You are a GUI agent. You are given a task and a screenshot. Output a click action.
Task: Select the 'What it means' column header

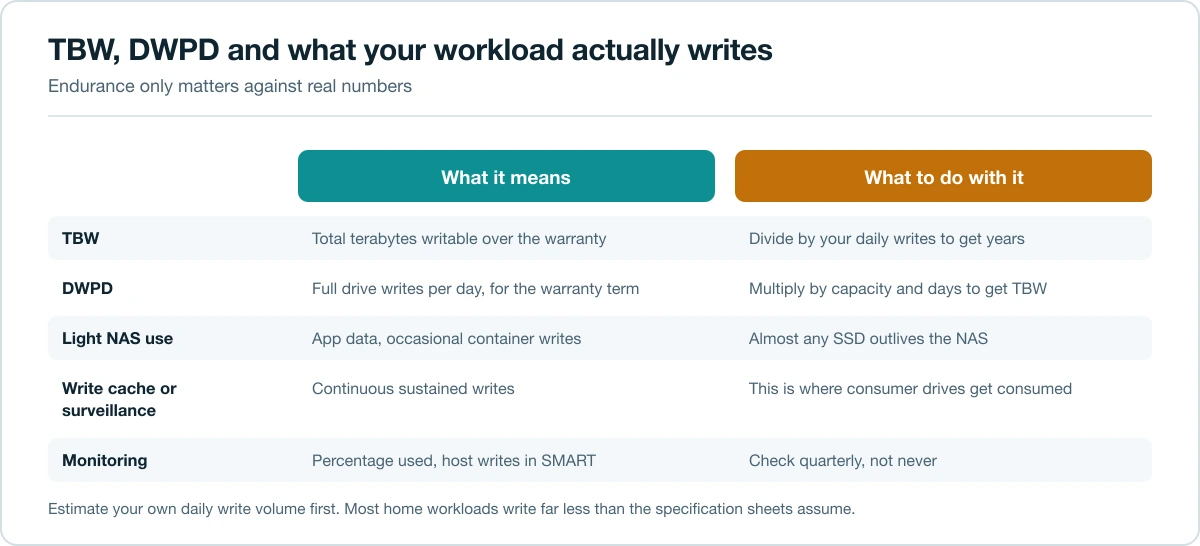pyautogui.click(x=506, y=177)
